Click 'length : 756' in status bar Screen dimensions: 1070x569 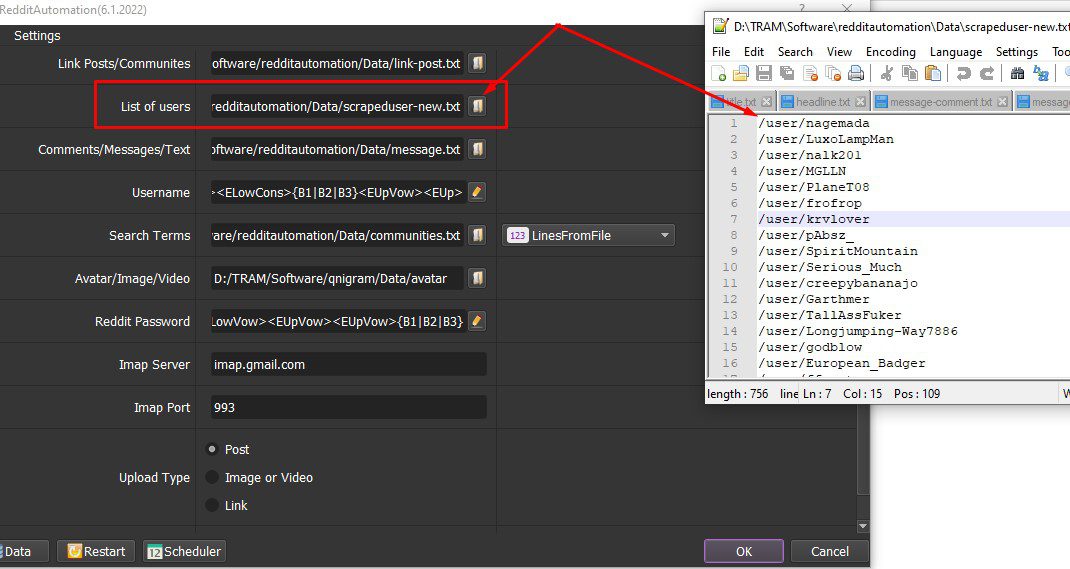point(738,394)
